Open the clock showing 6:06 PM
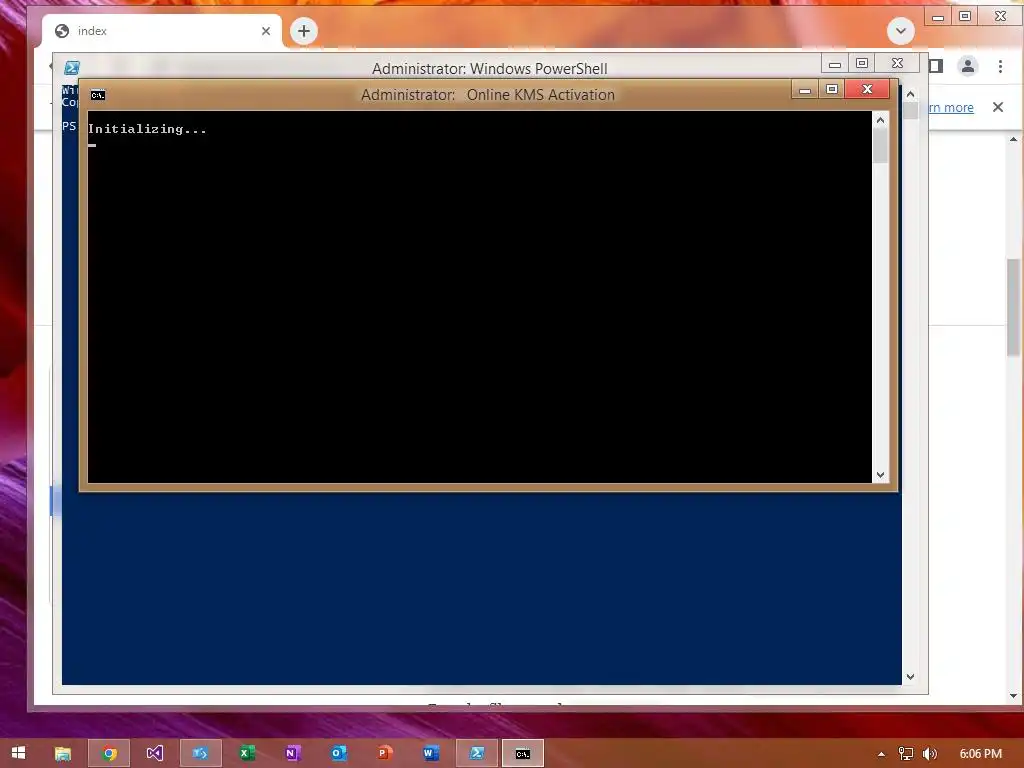This screenshot has width=1024, height=768. pos(980,754)
